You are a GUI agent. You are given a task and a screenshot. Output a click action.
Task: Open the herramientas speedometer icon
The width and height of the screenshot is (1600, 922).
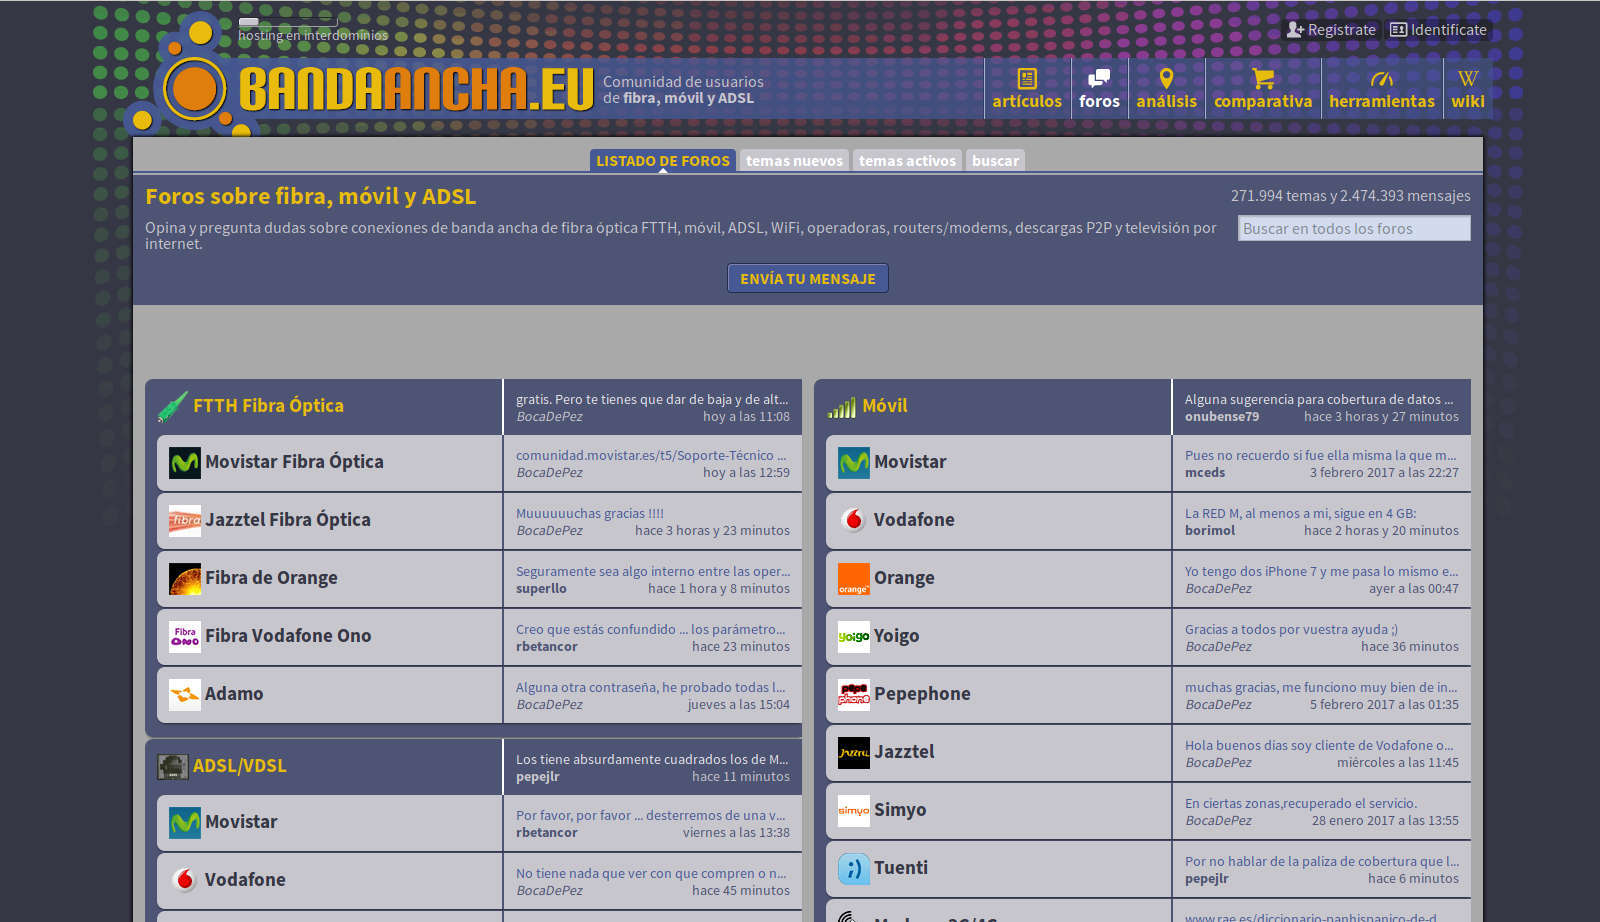pyautogui.click(x=1382, y=79)
